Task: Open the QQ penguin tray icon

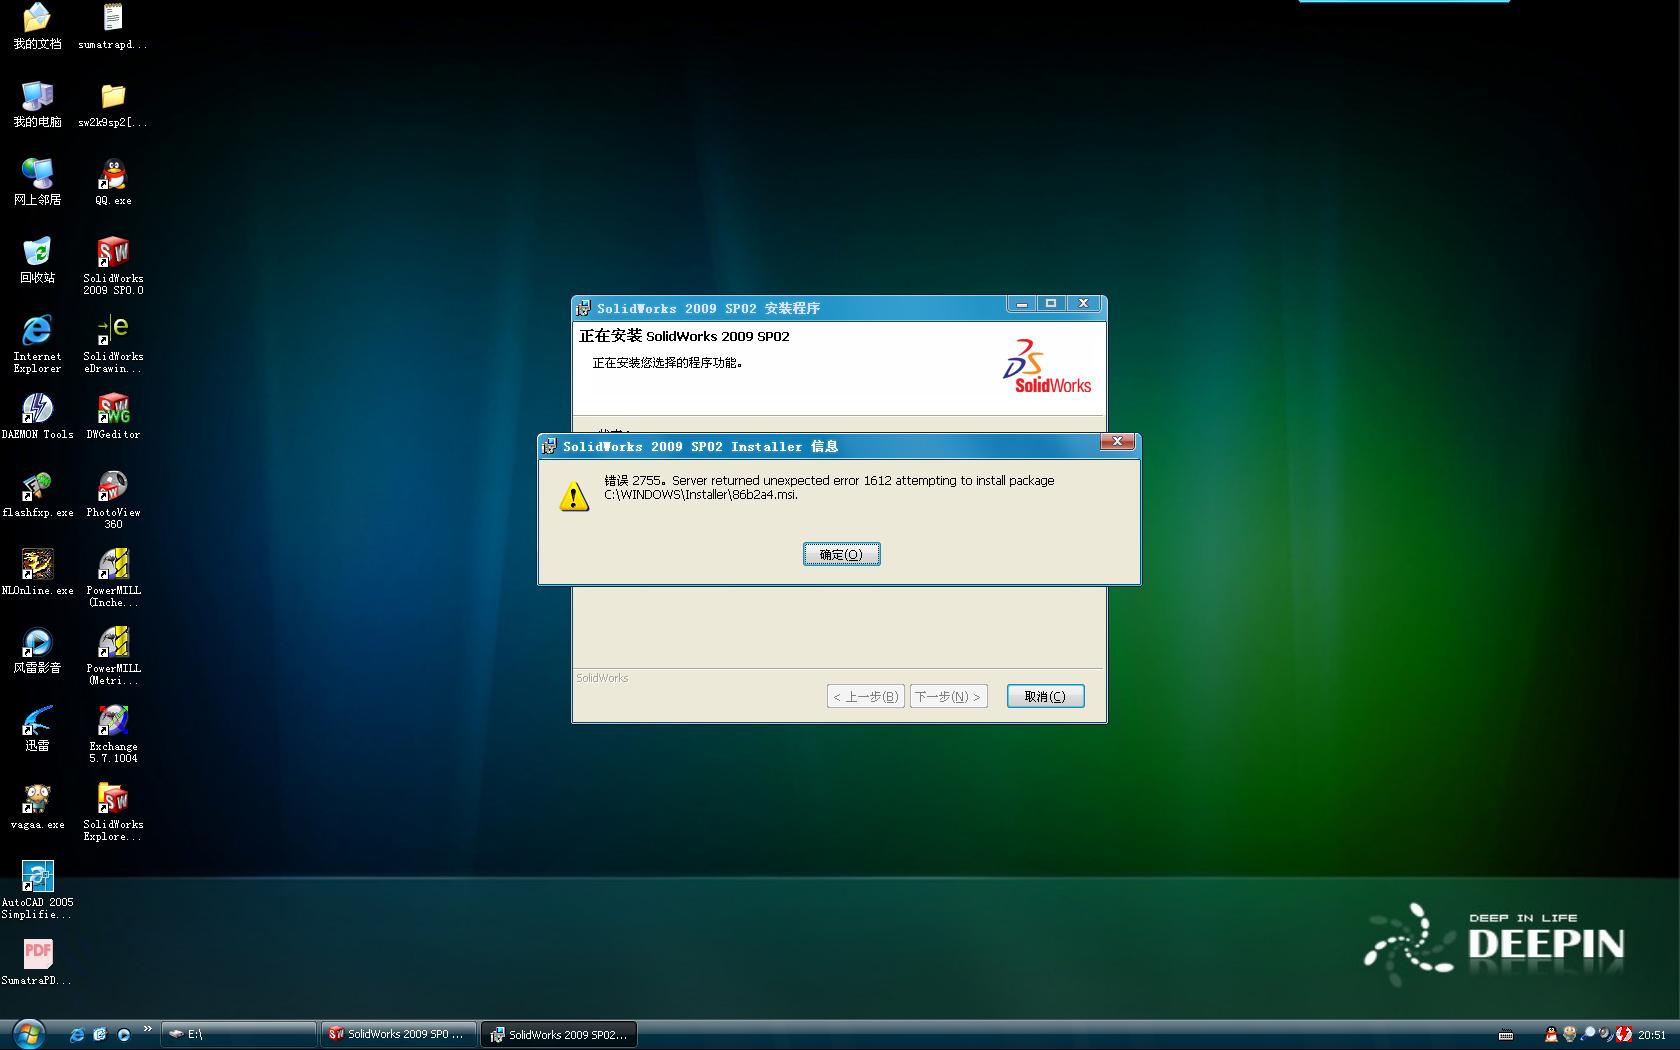Action: click(x=1551, y=1035)
